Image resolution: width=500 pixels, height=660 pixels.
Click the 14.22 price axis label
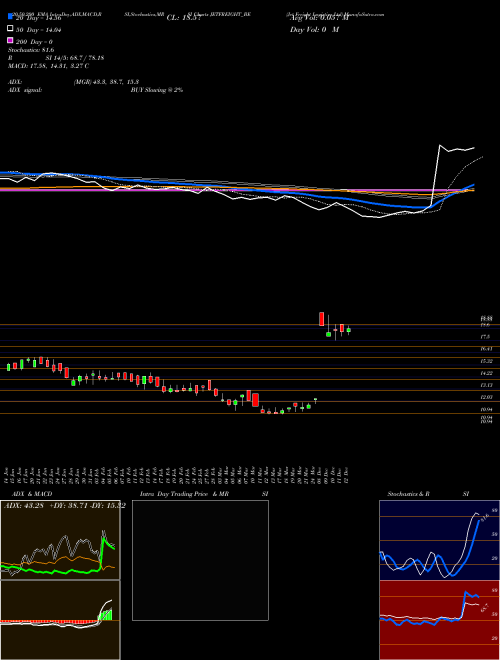tap(487, 373)
